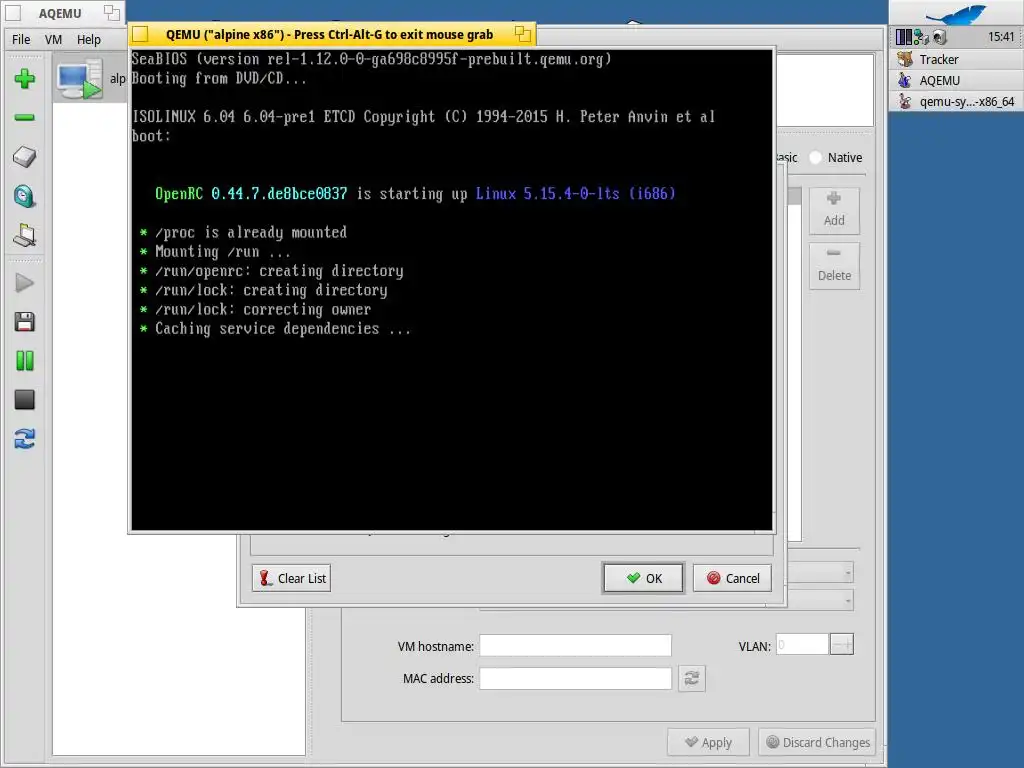Screen dimensions: 1024x768
Task: Open the Help menu in AQEMU
Action: (x=89, y=39)
